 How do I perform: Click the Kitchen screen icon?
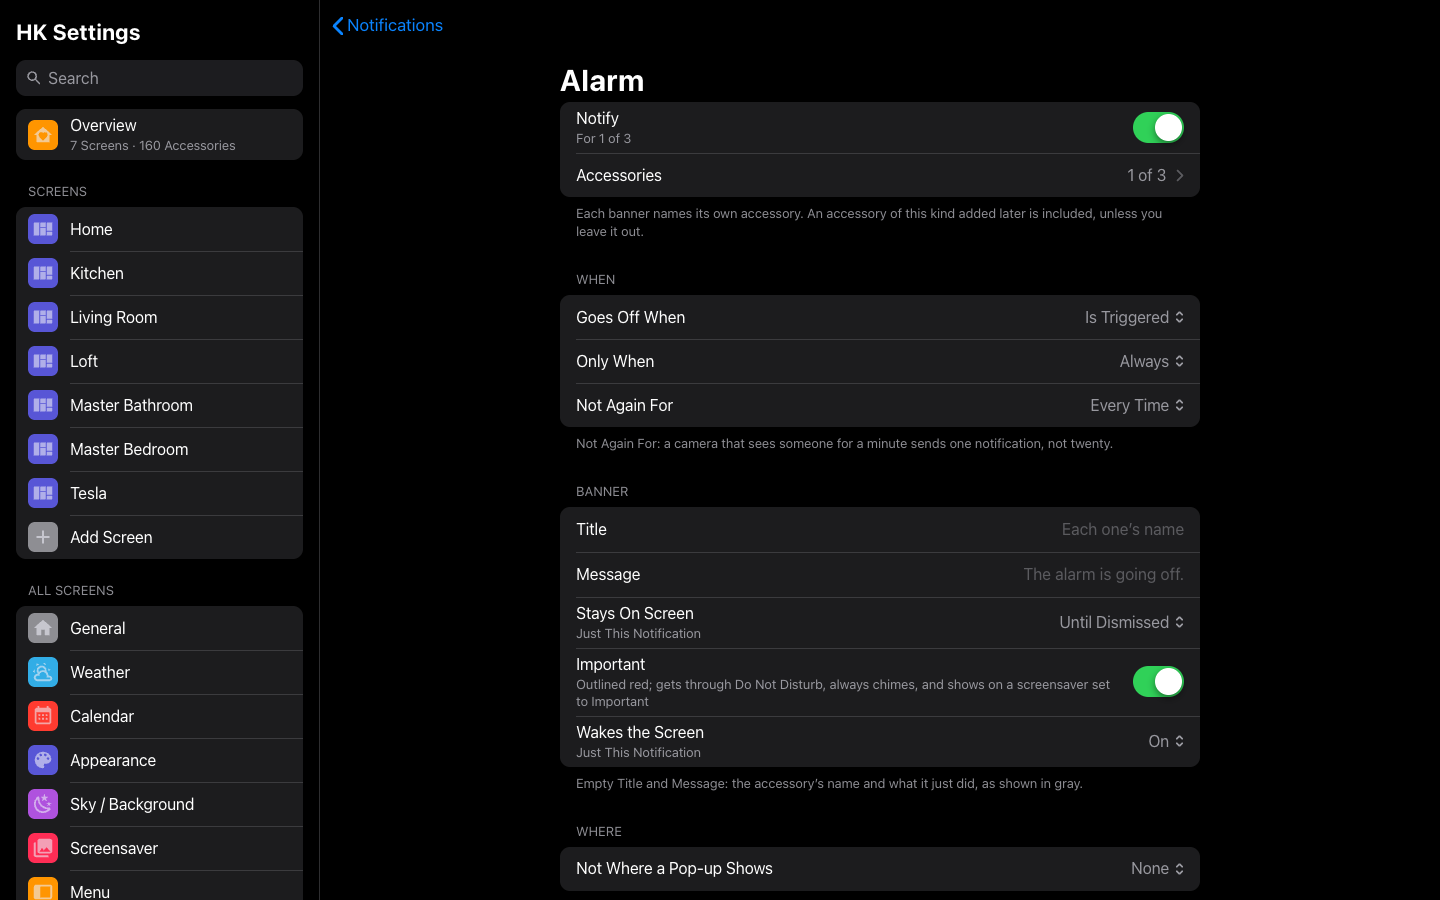tap(43, 273)
